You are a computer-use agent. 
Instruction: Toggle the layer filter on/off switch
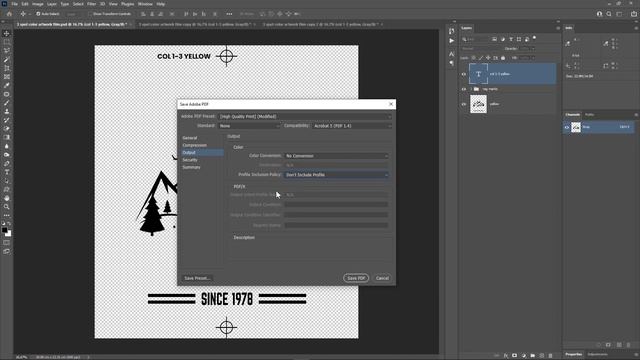[534, 38]
